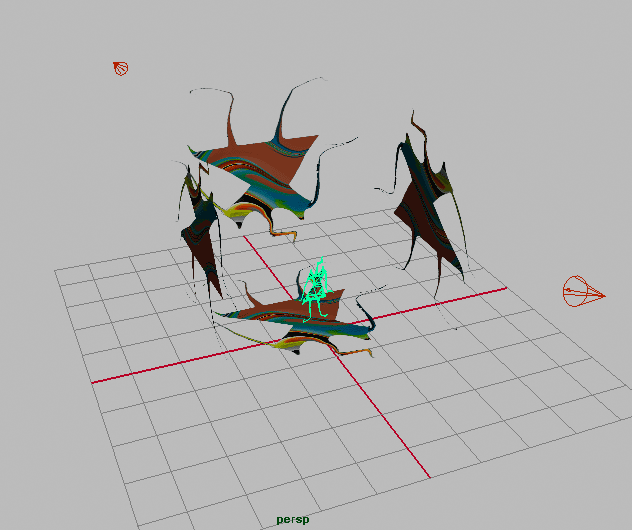Viewport: 632px width, 530px height.
Task: Select the small red light icon top-left
Action: click(x=120, y=69)
